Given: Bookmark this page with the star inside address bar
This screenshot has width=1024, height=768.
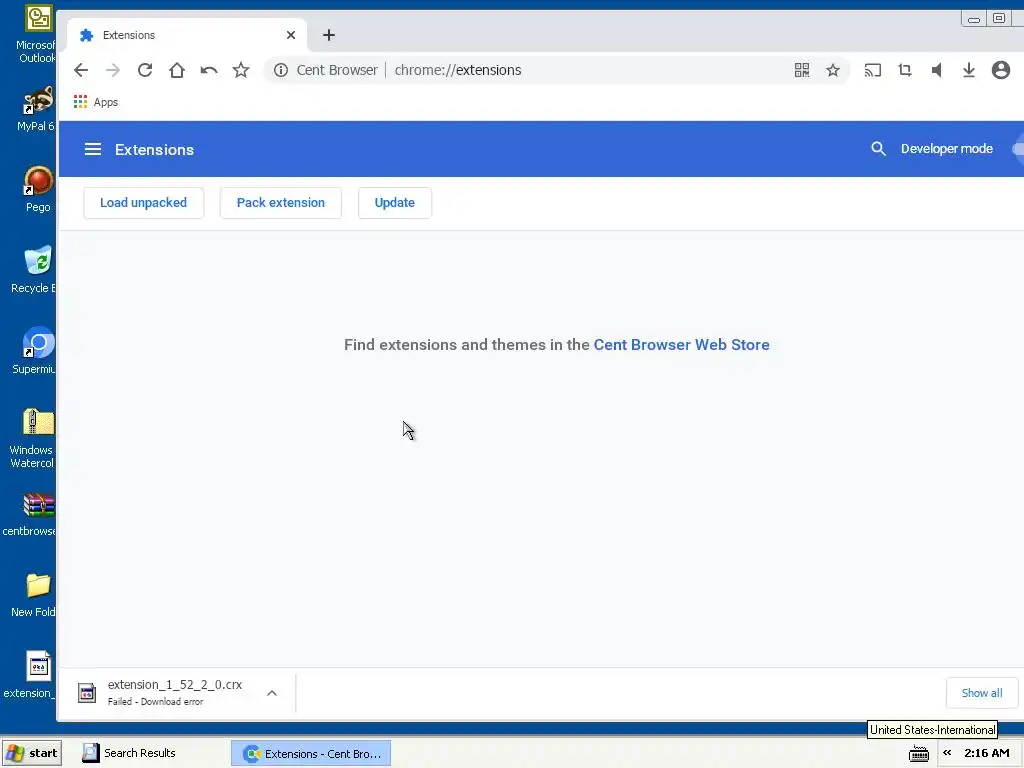Looking at the screenshot, I should pyautogui.click(x=833, y=70).
